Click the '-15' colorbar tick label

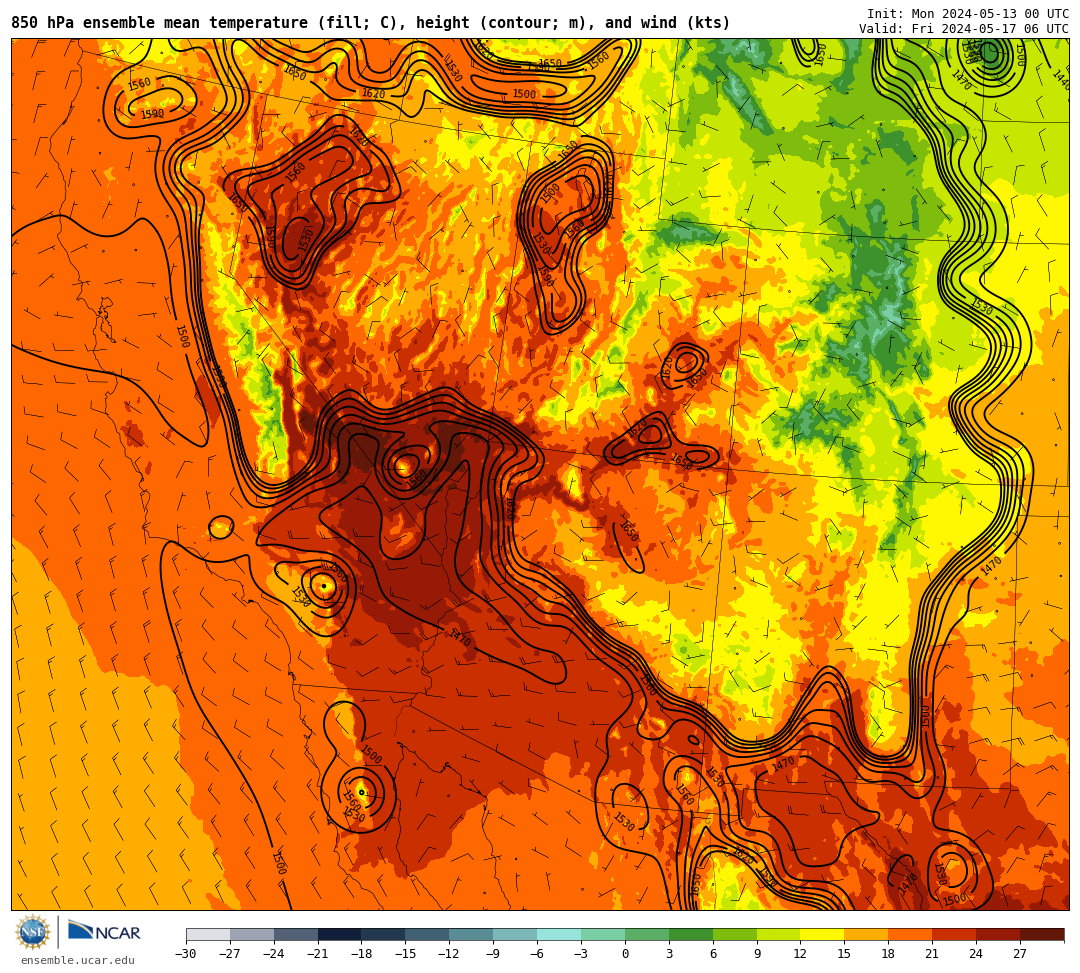click(406, 954)
